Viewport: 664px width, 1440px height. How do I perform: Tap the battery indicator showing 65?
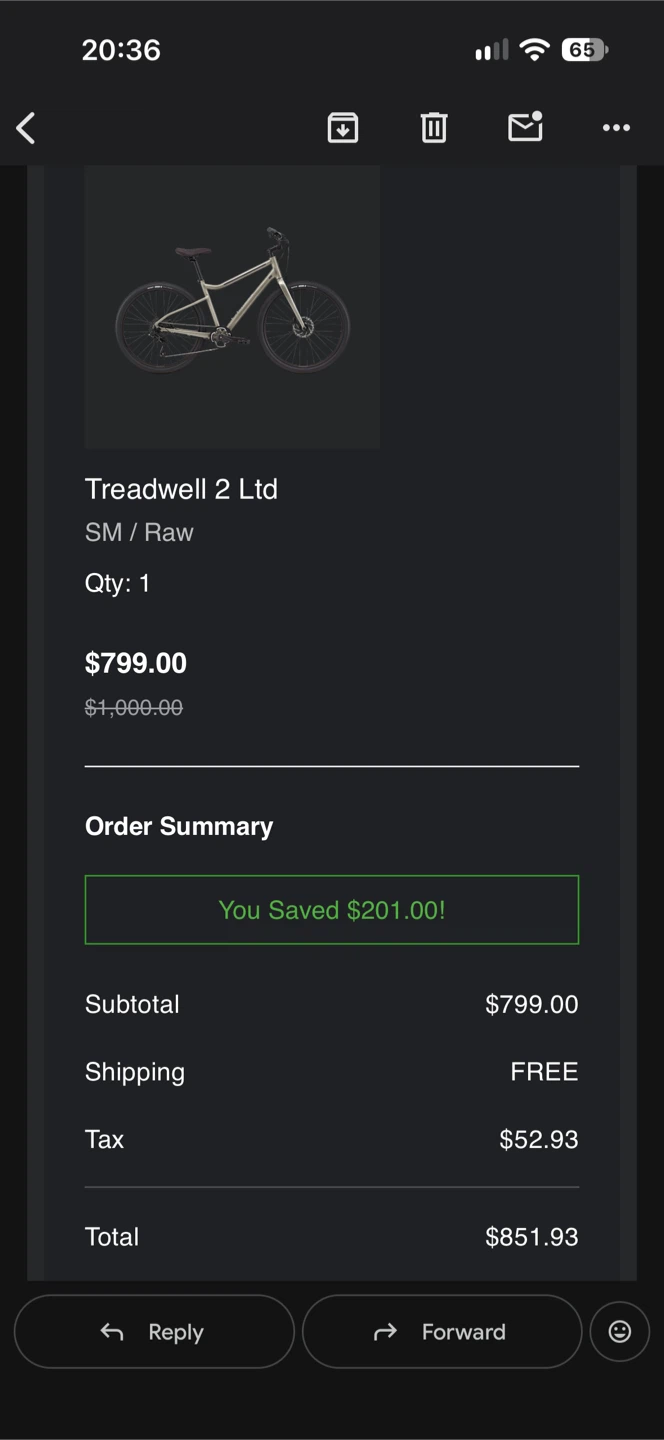pos(585,50)
